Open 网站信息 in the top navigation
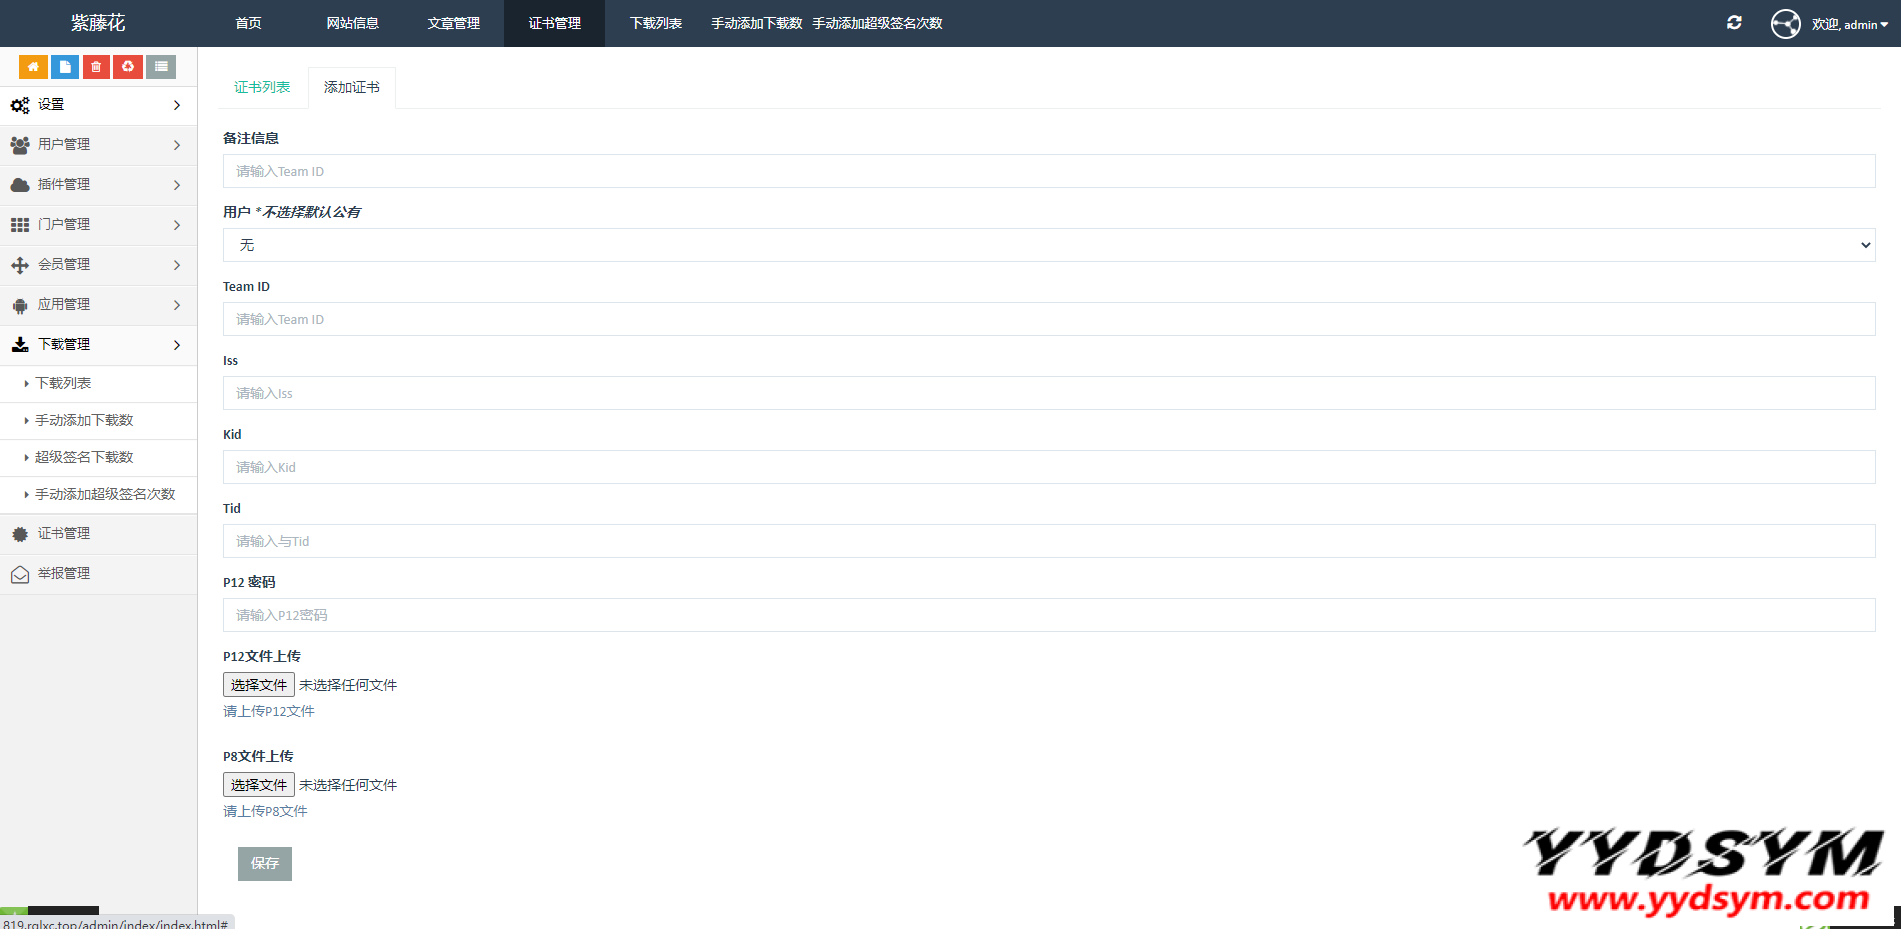Image resolution: width=1901 pixels, height=929 pixels. click(352, 23)
